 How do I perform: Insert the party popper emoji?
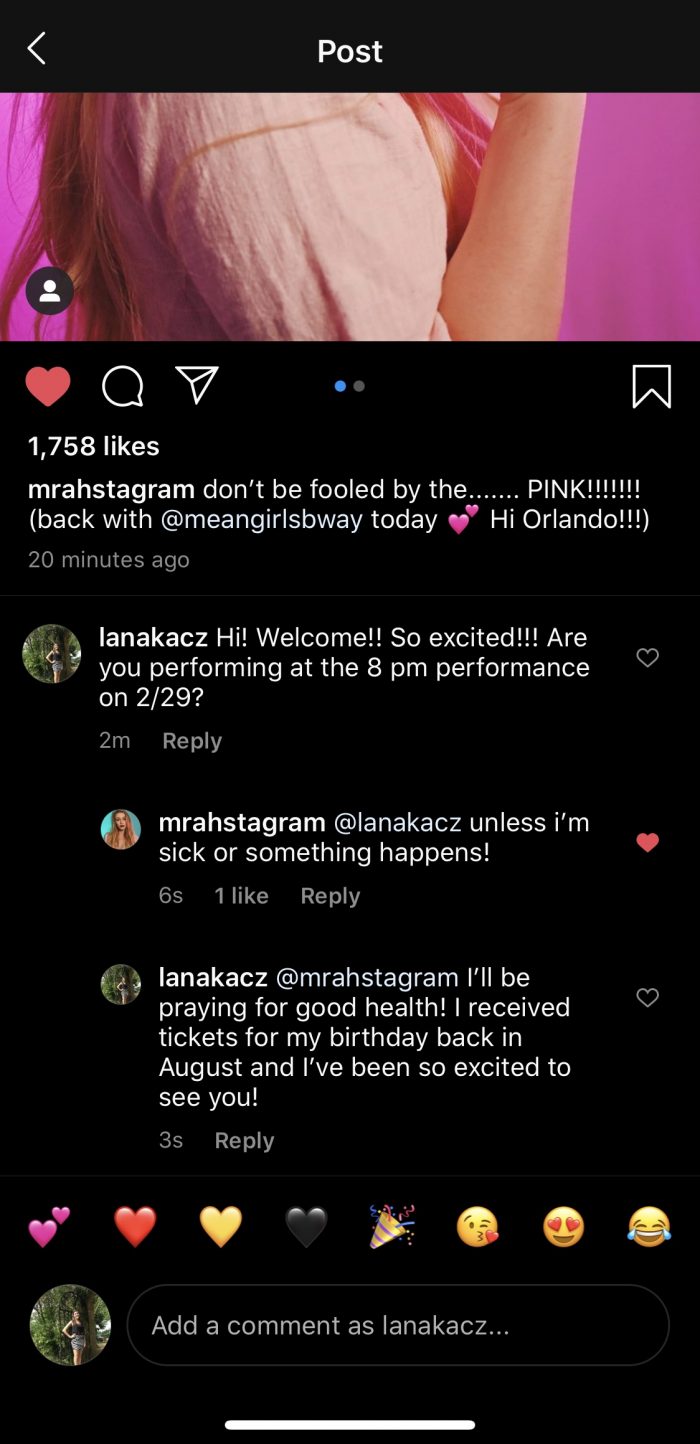click(392, 1227)
